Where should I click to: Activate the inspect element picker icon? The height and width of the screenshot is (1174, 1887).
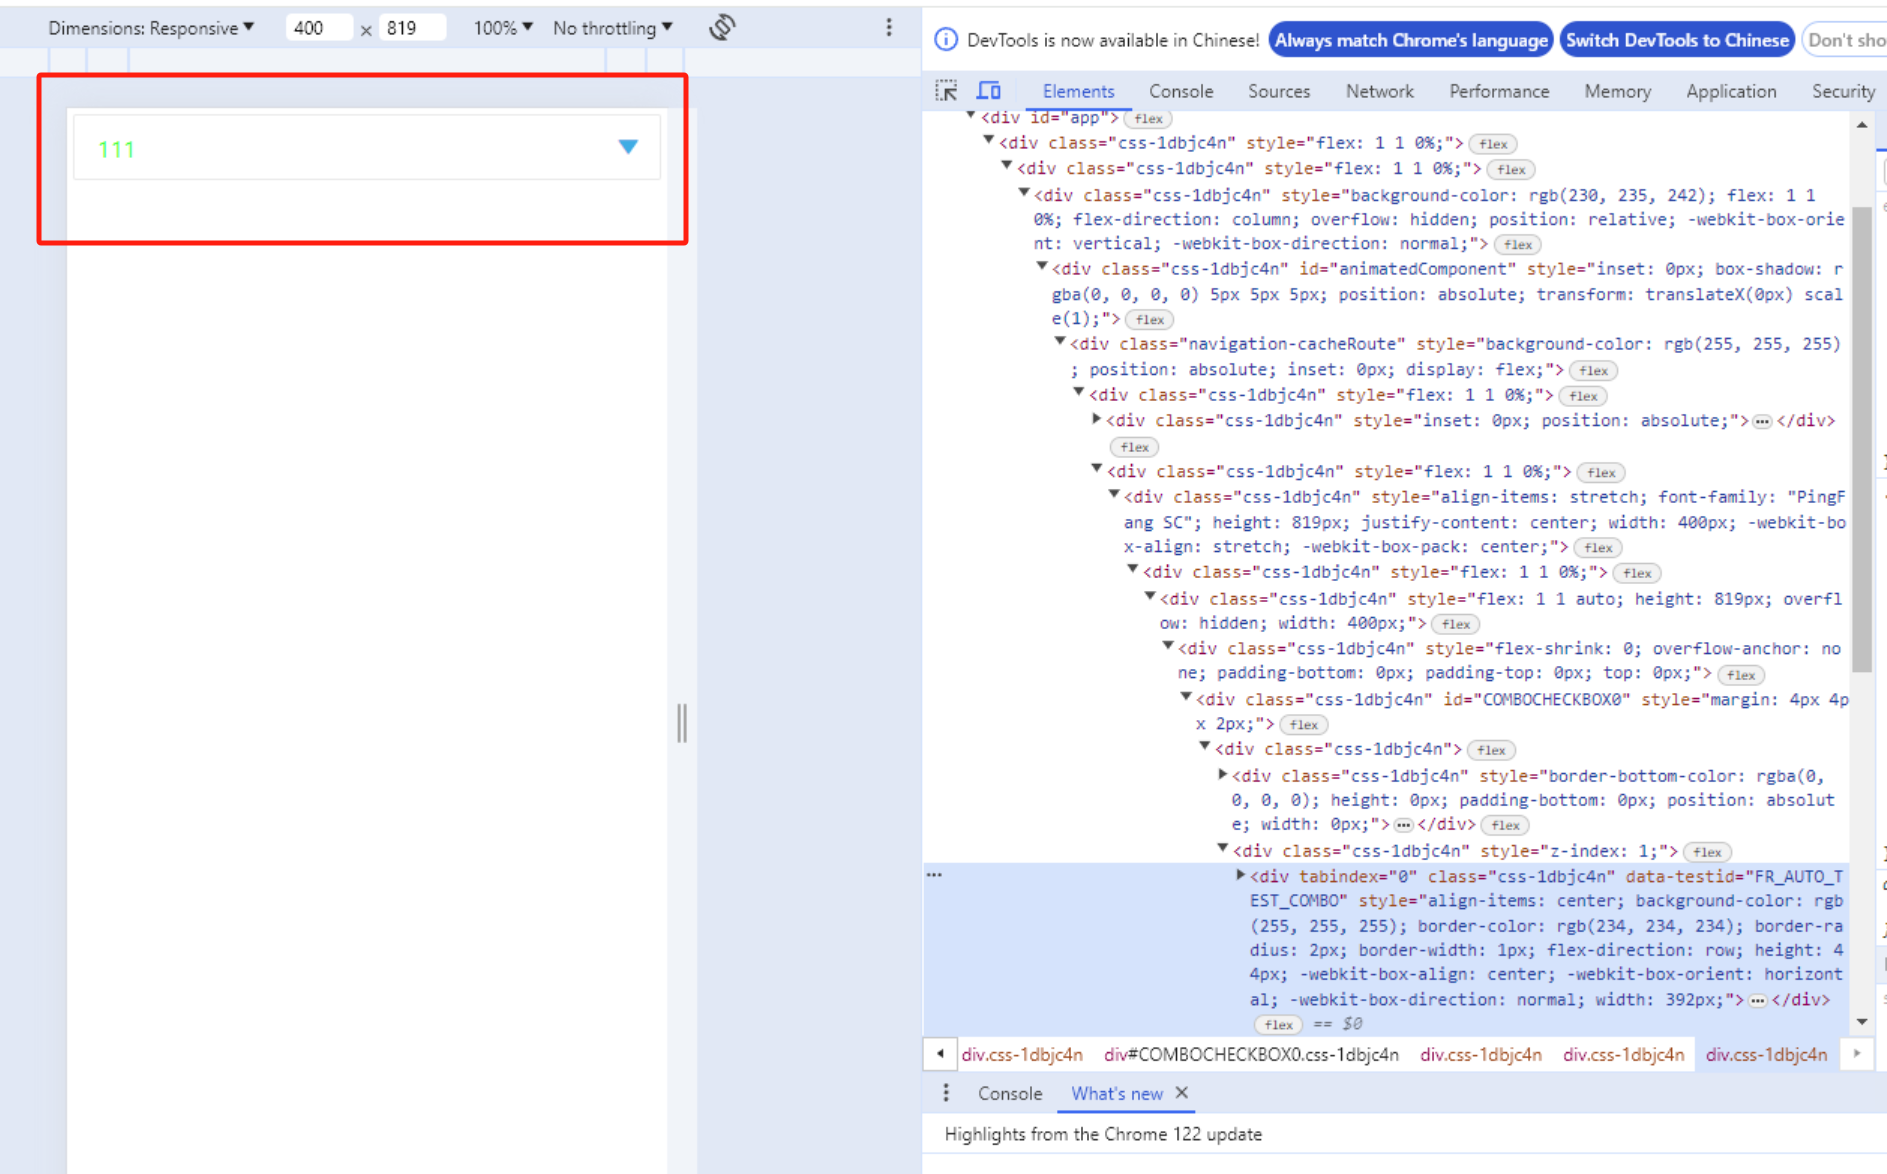(x=946, y=91)
